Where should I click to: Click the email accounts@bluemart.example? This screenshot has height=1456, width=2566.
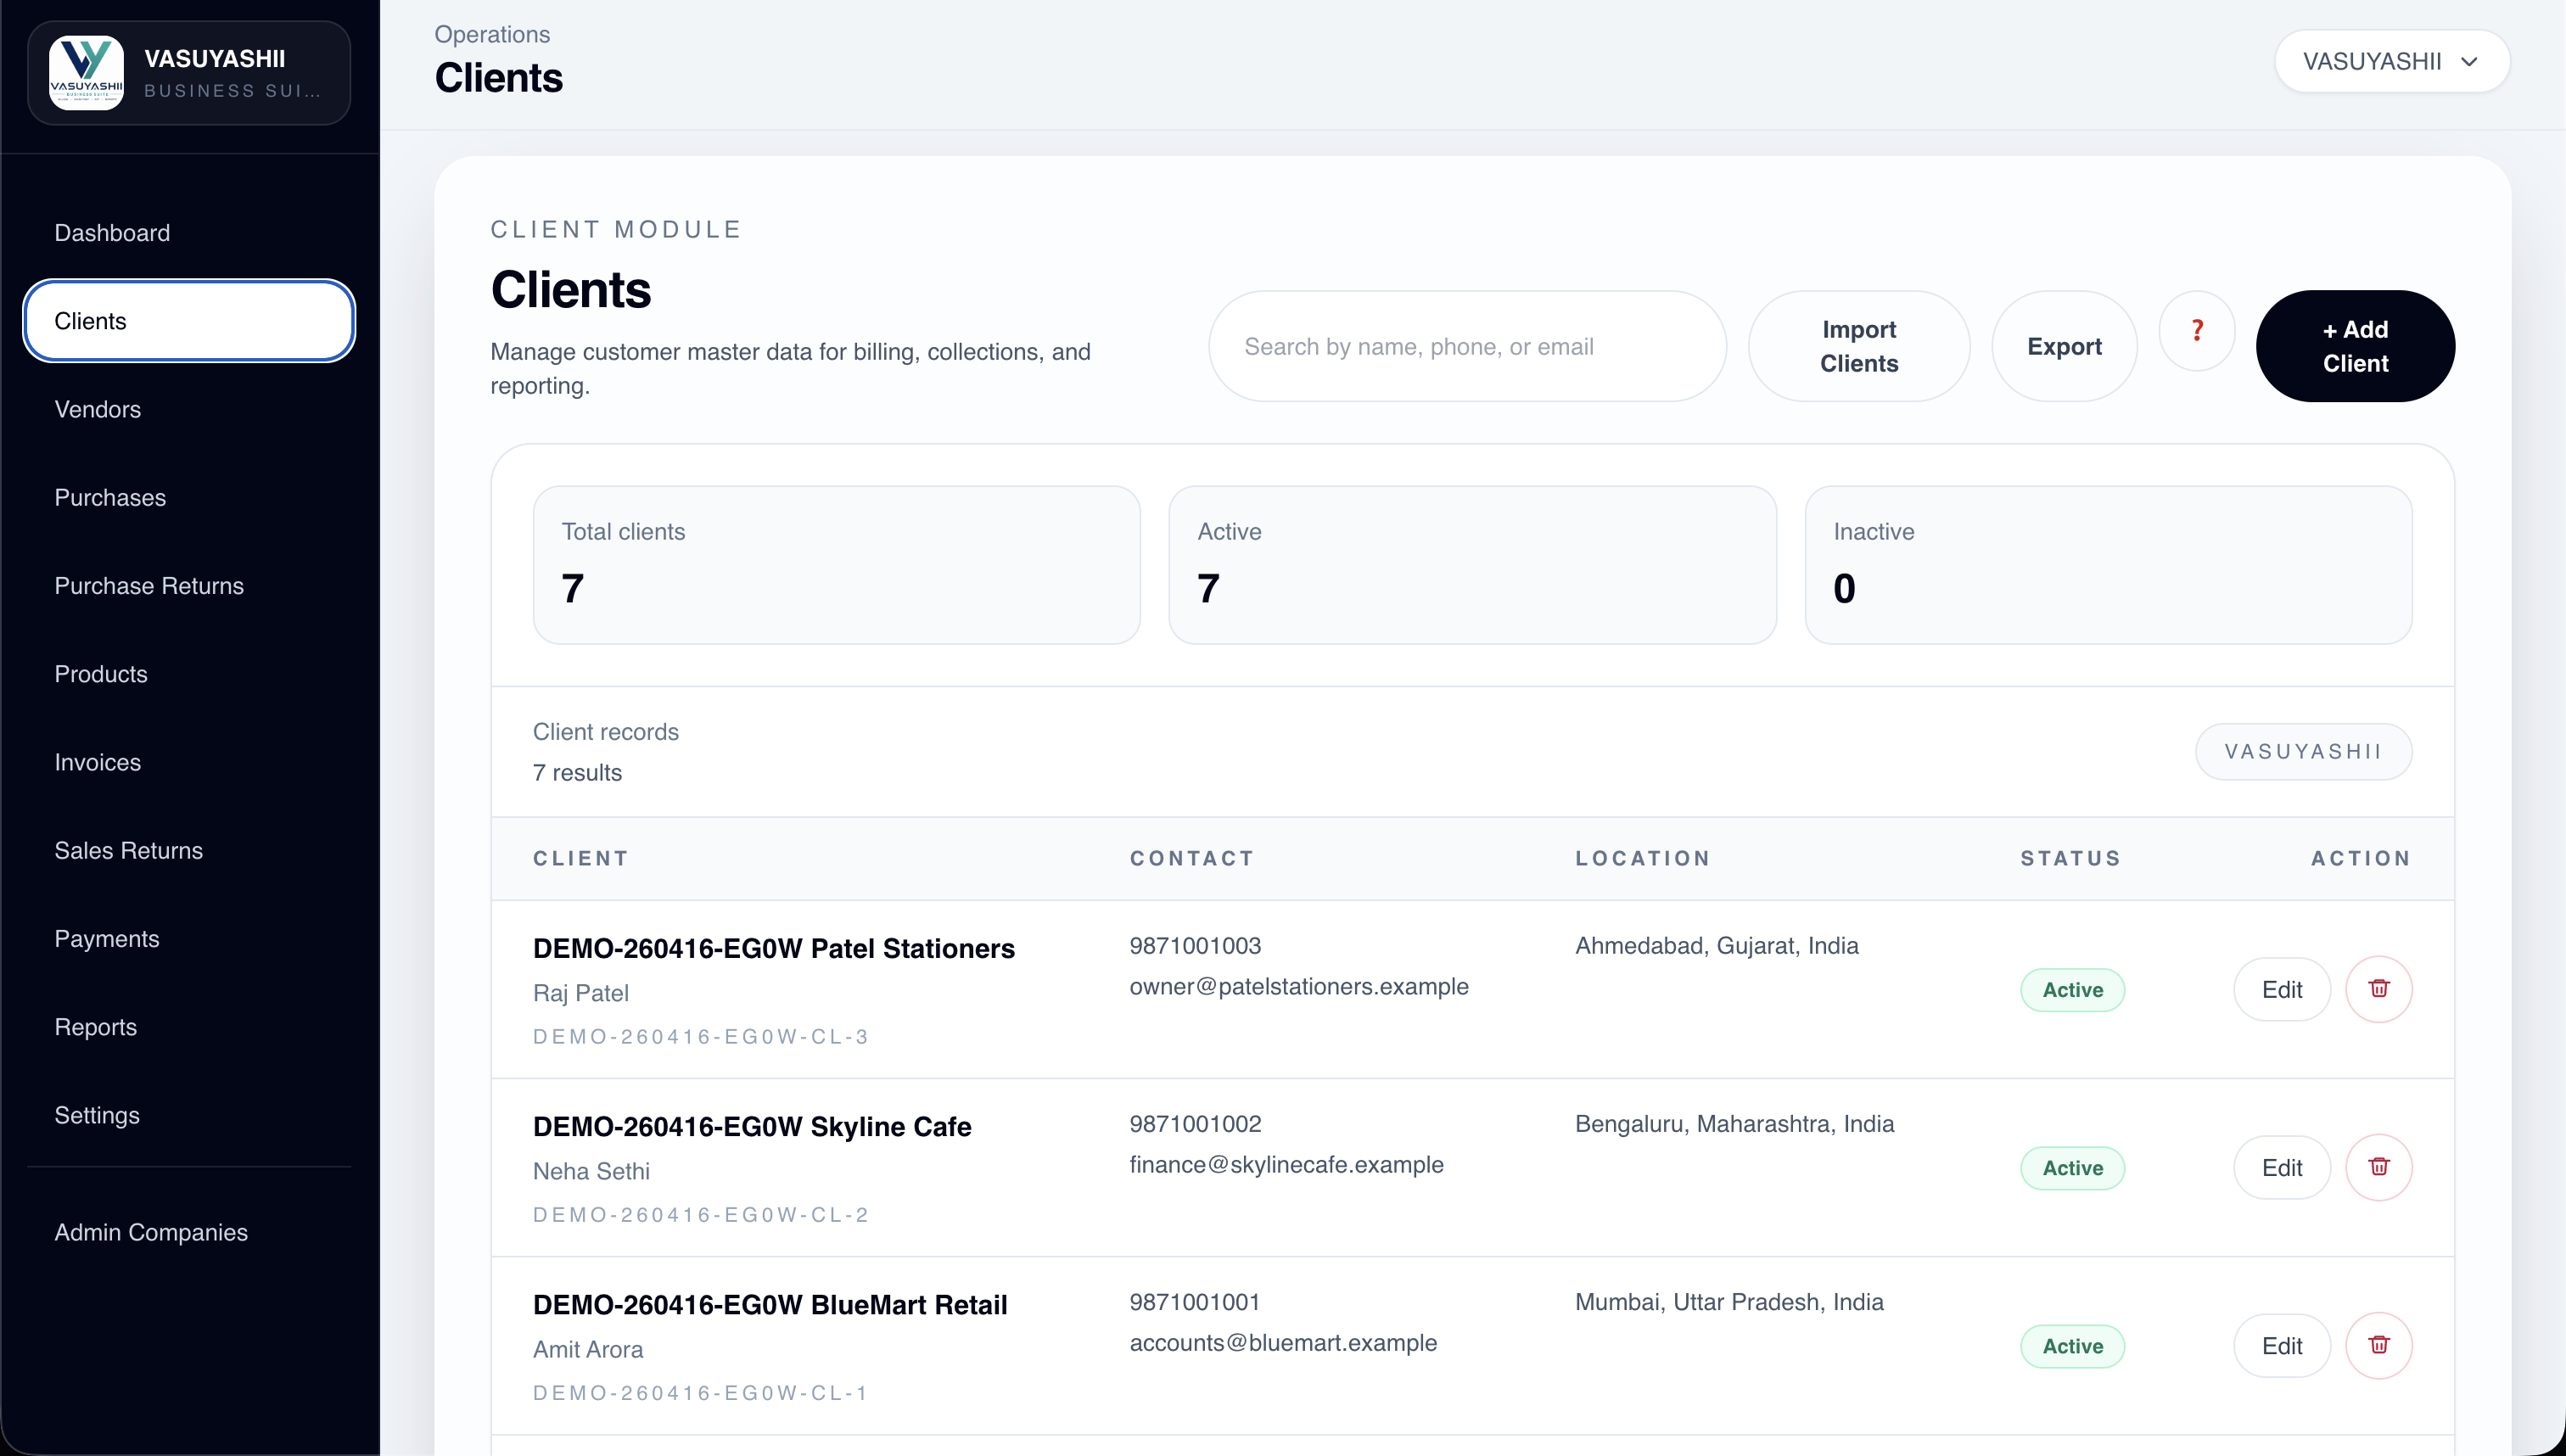tap(1283, 1343)
